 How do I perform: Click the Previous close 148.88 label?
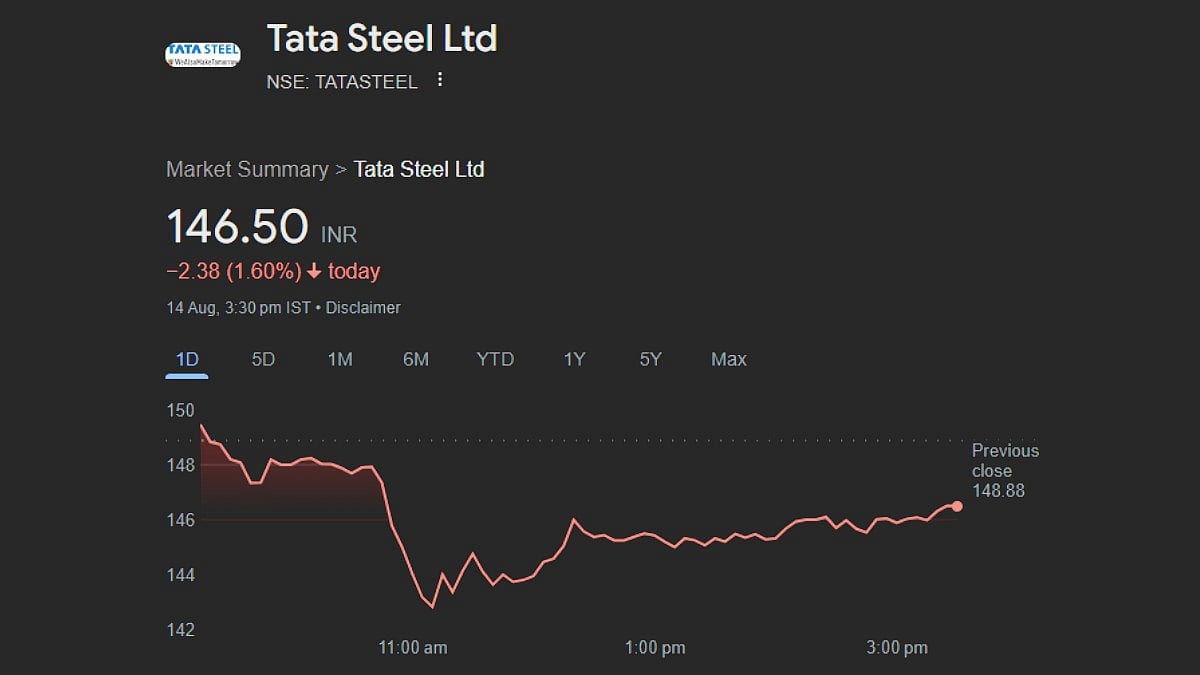click(x=1005, y=471)
